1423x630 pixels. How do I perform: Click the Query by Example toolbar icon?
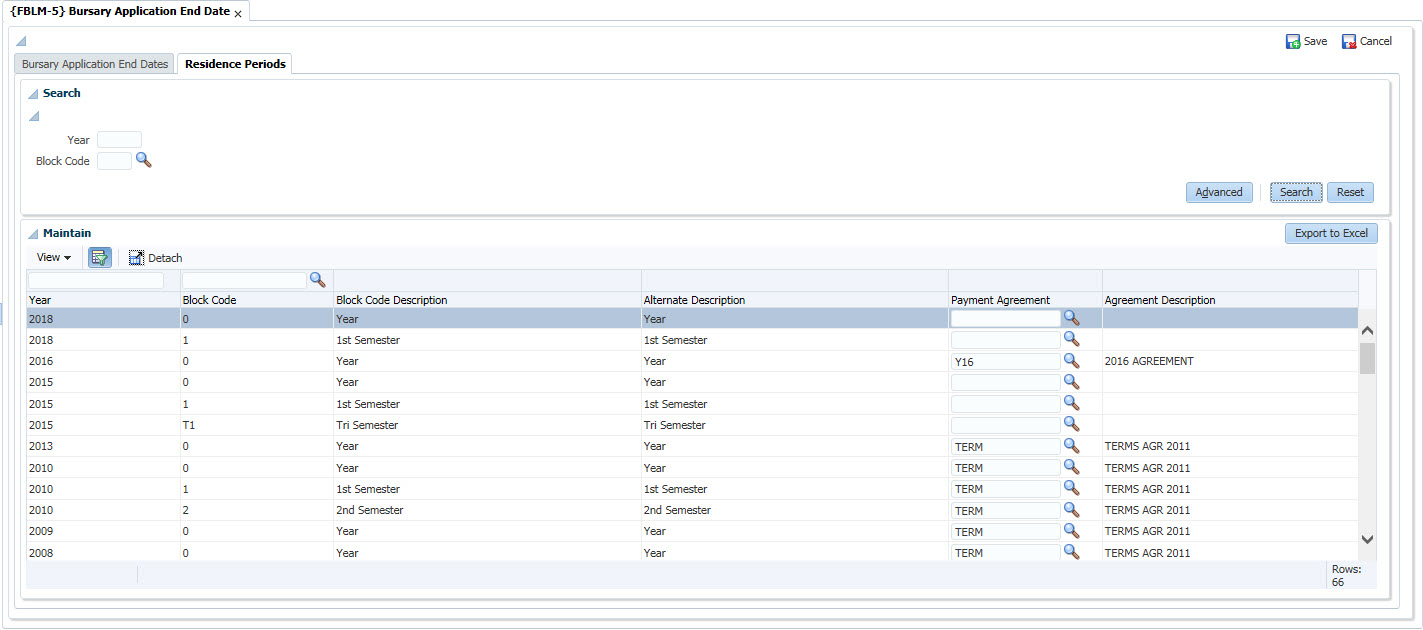[x=99, y=258]
